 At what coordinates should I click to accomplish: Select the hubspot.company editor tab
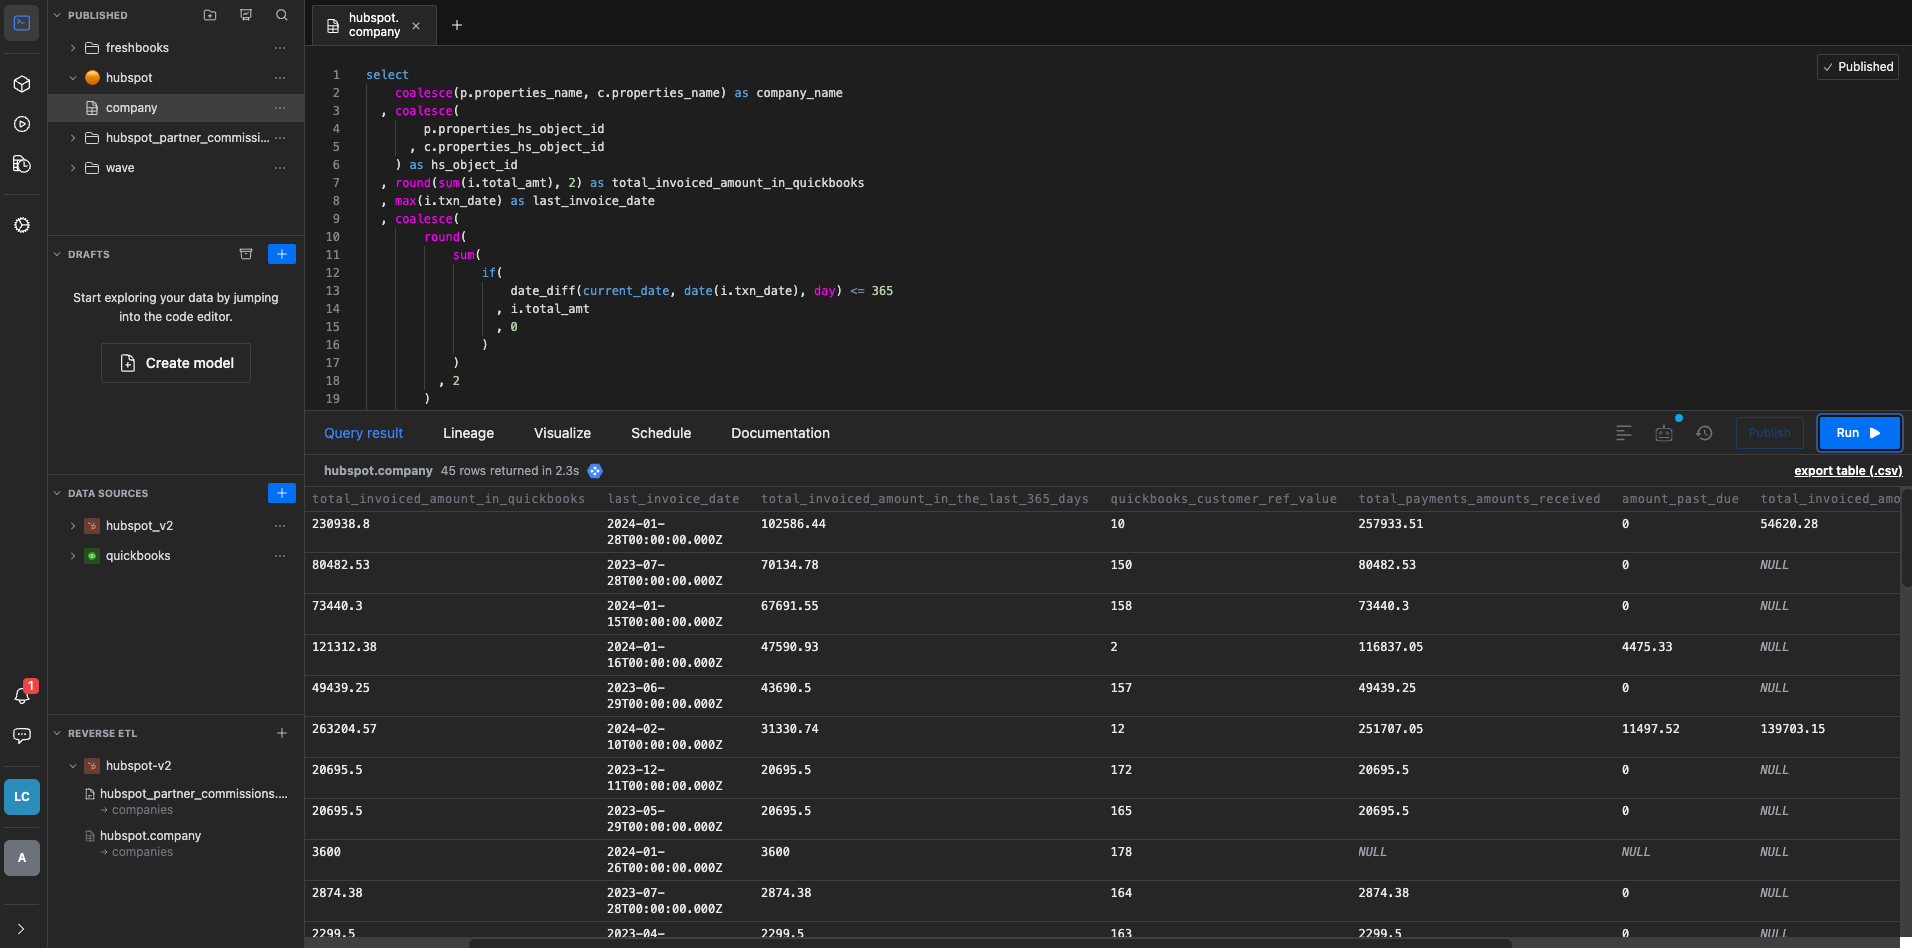pos(374,25)
